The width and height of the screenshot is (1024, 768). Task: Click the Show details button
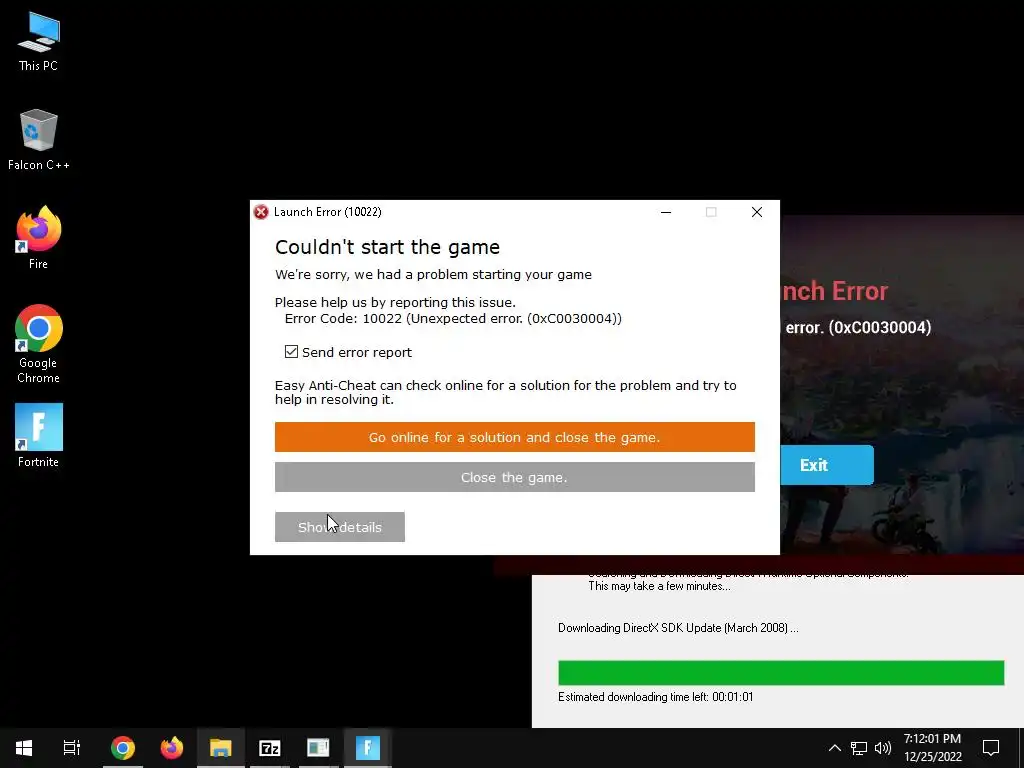click(x=340, y=527)
